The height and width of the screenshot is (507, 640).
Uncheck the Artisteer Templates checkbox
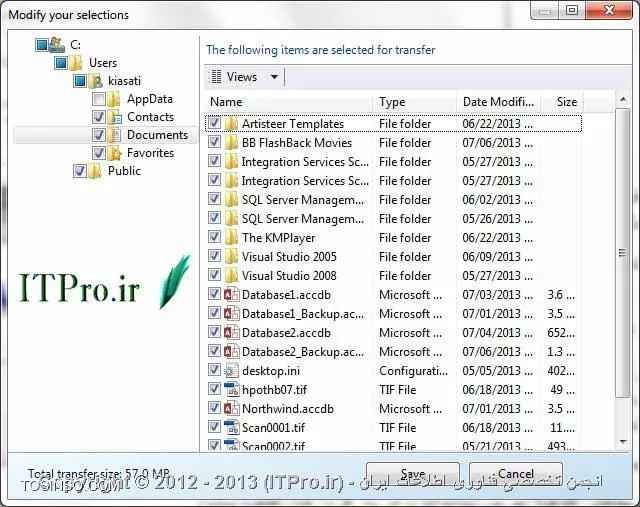215,123
